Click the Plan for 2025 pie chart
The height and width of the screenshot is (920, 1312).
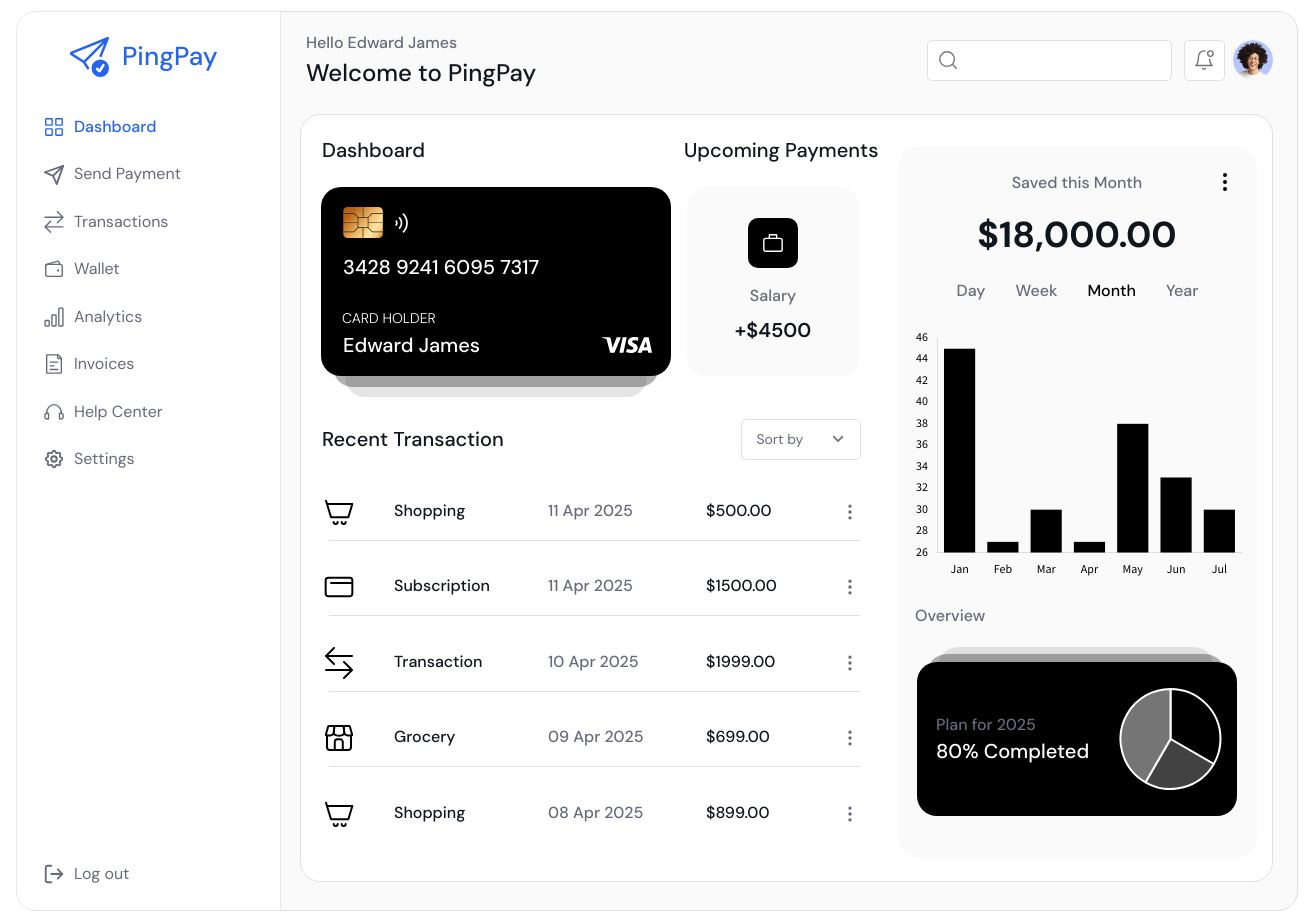(1170, 738)
